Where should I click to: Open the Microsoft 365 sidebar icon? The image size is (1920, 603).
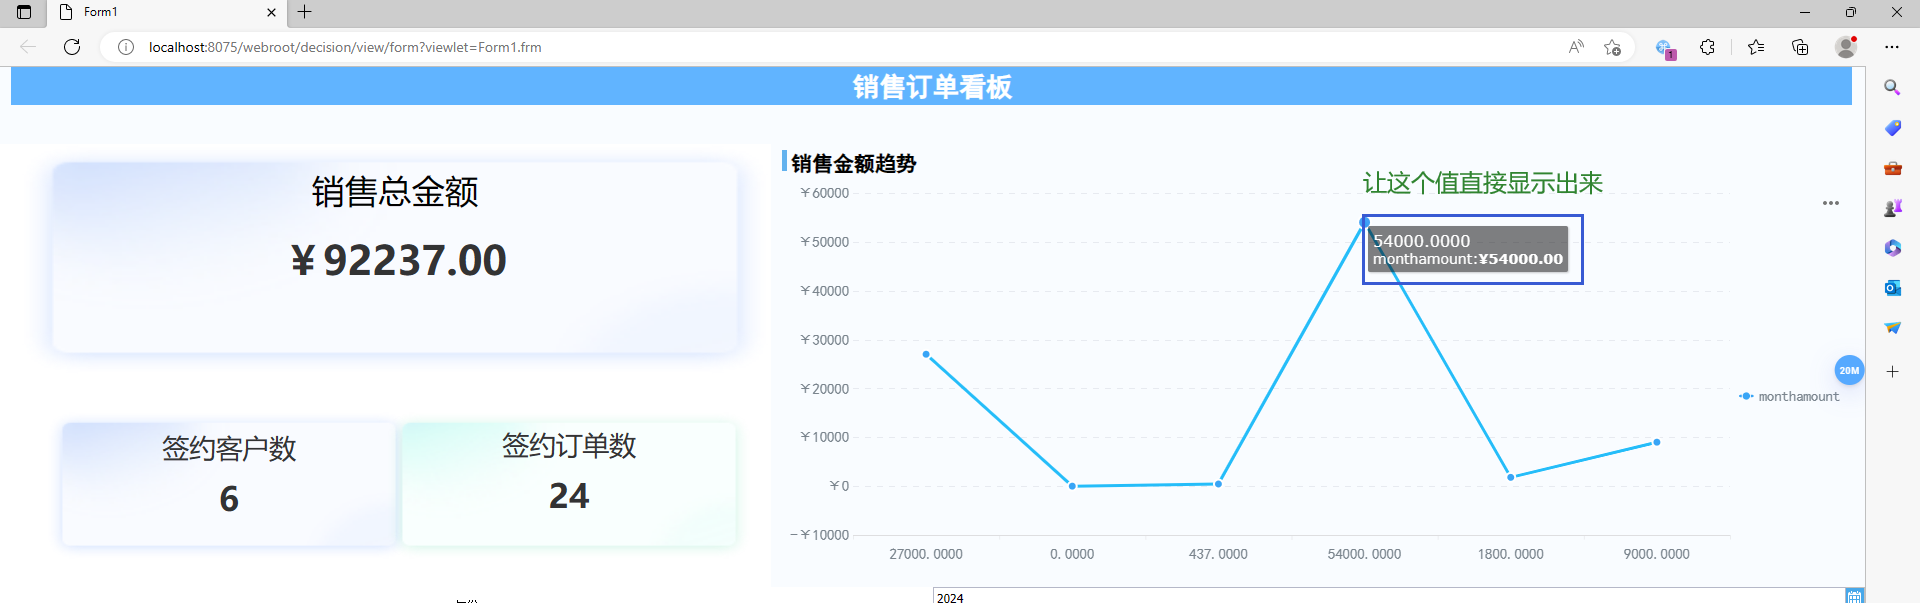pyautogui.click(x=1892, y=248)
